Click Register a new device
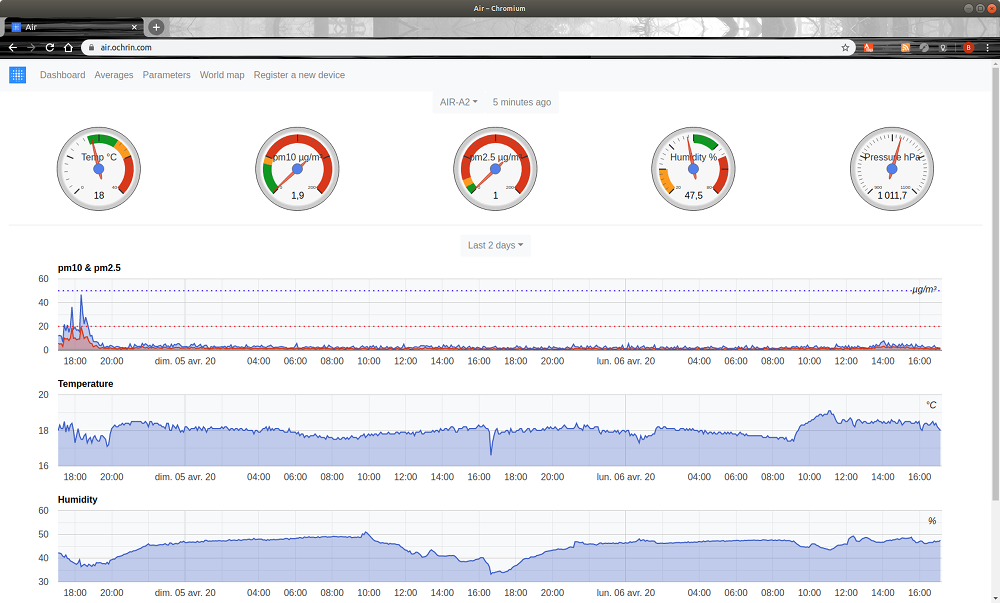1000x603 pixels. [x=299, y=75]
